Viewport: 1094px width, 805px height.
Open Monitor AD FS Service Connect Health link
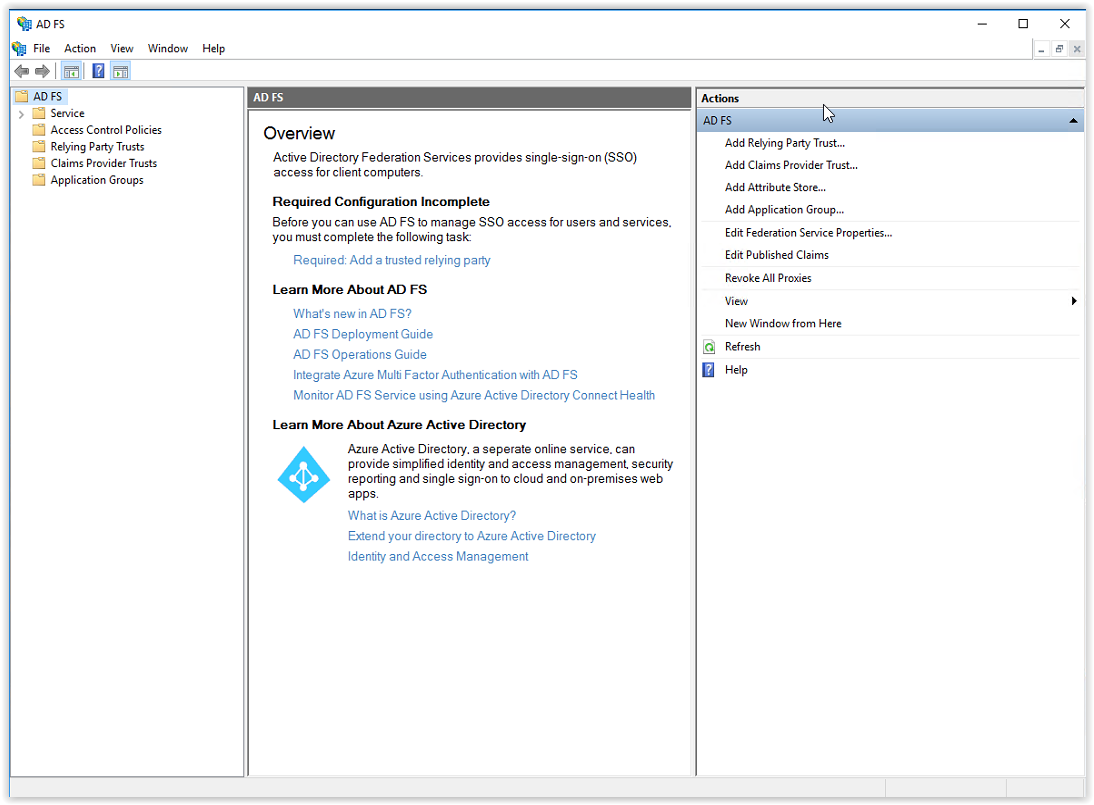474,395
